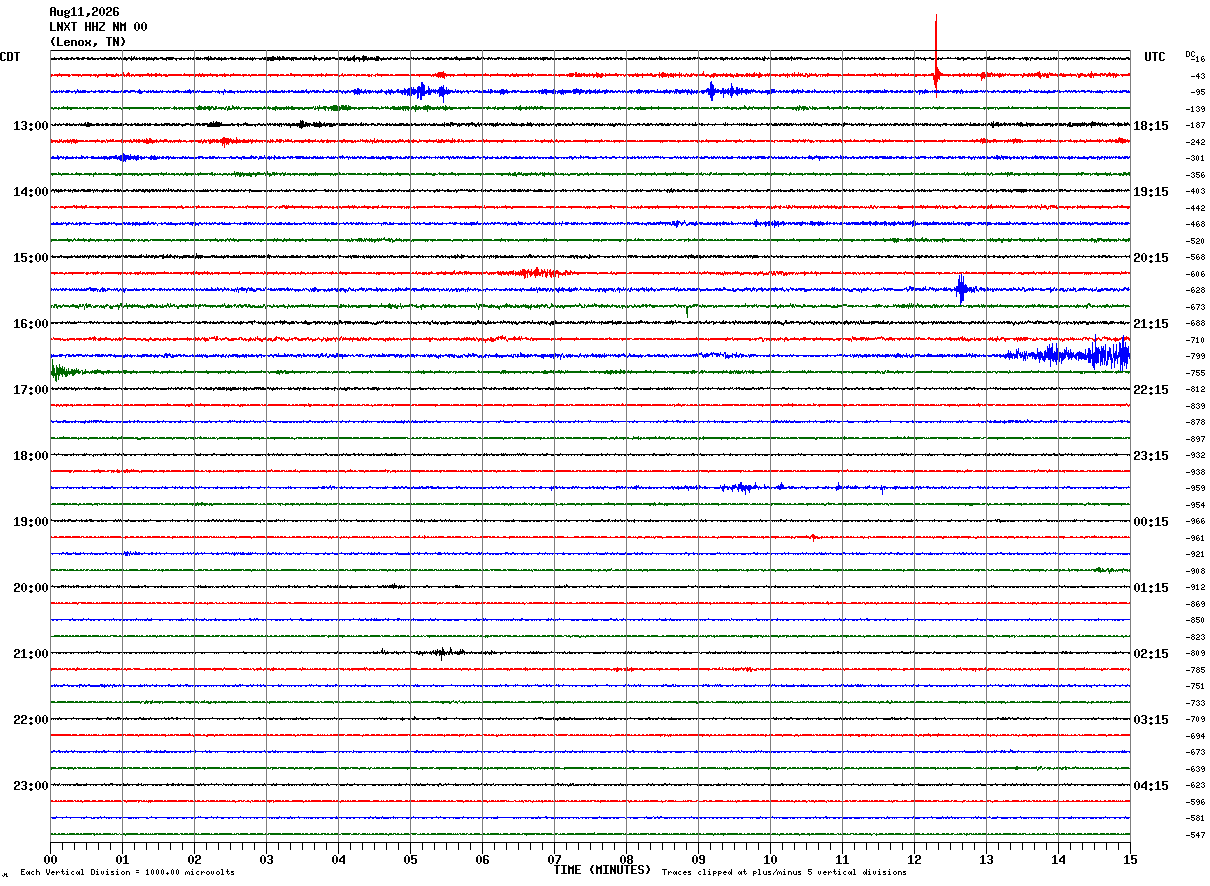
Task: Select the 19:00 CDT row label
Action: (31, 522)
